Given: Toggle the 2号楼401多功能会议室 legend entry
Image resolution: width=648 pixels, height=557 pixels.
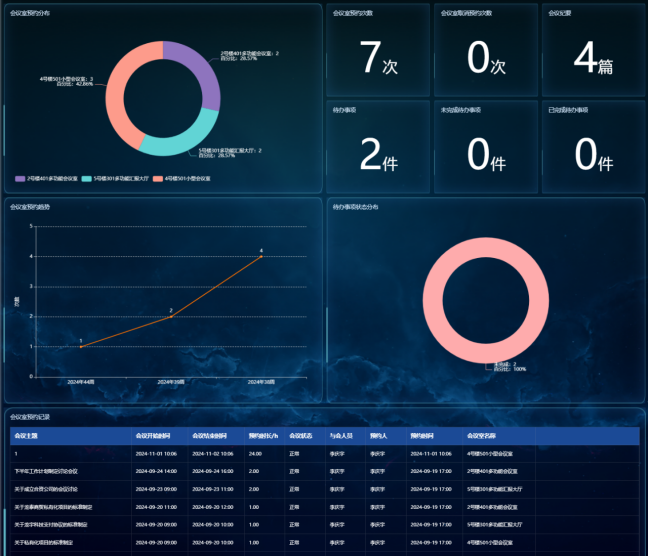Looking at the screenshot, I should (x=47, y=178).
